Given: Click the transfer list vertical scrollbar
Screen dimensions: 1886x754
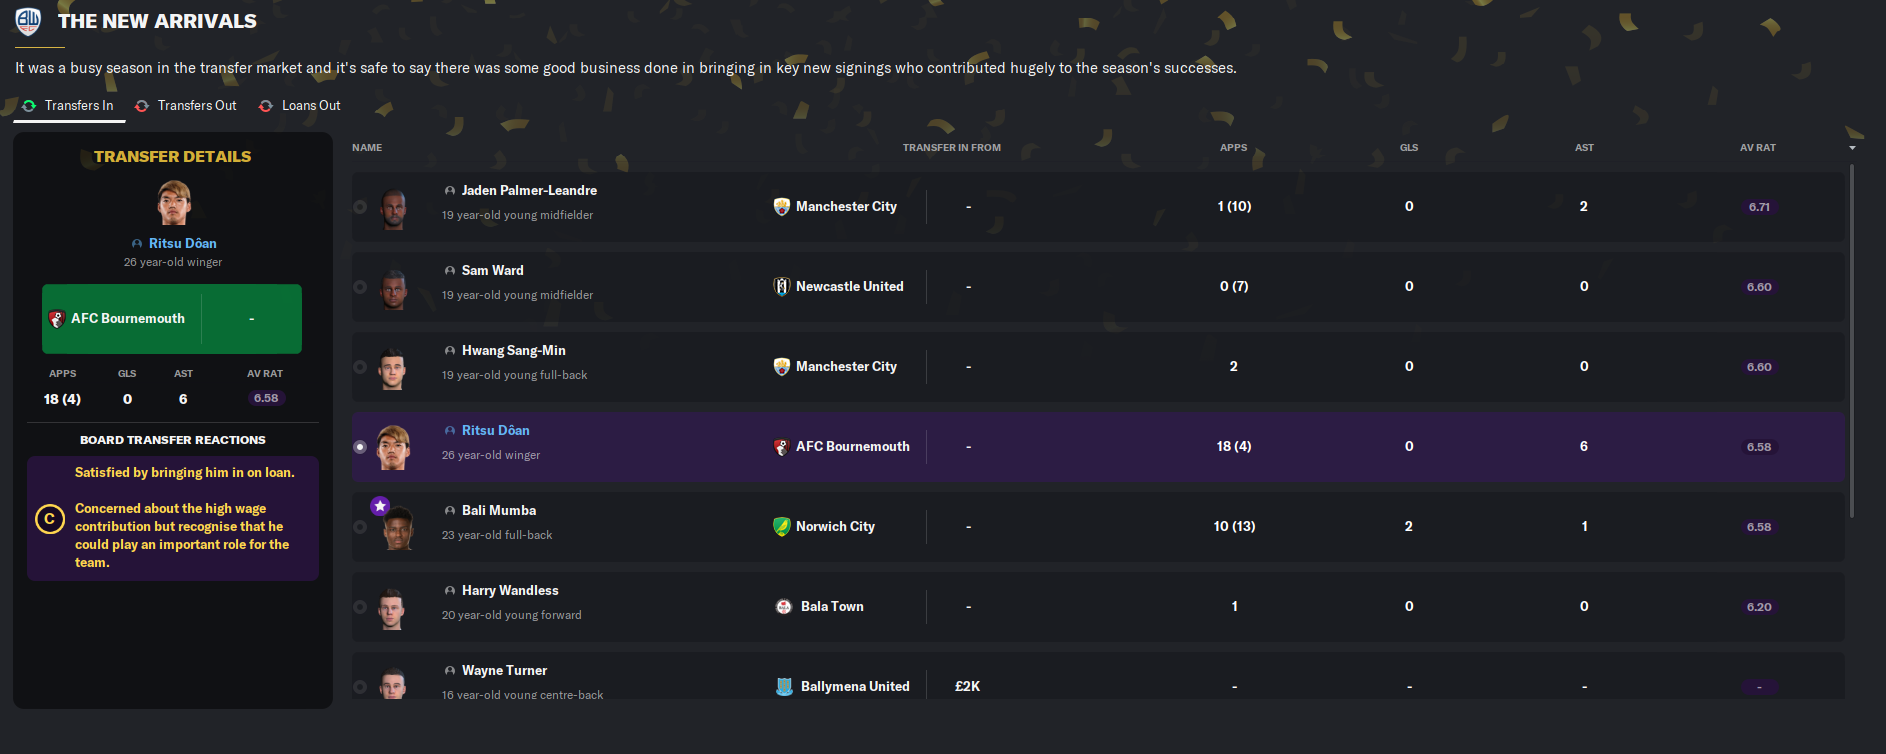Looking at the screenshot, I should pos(1852,340).
